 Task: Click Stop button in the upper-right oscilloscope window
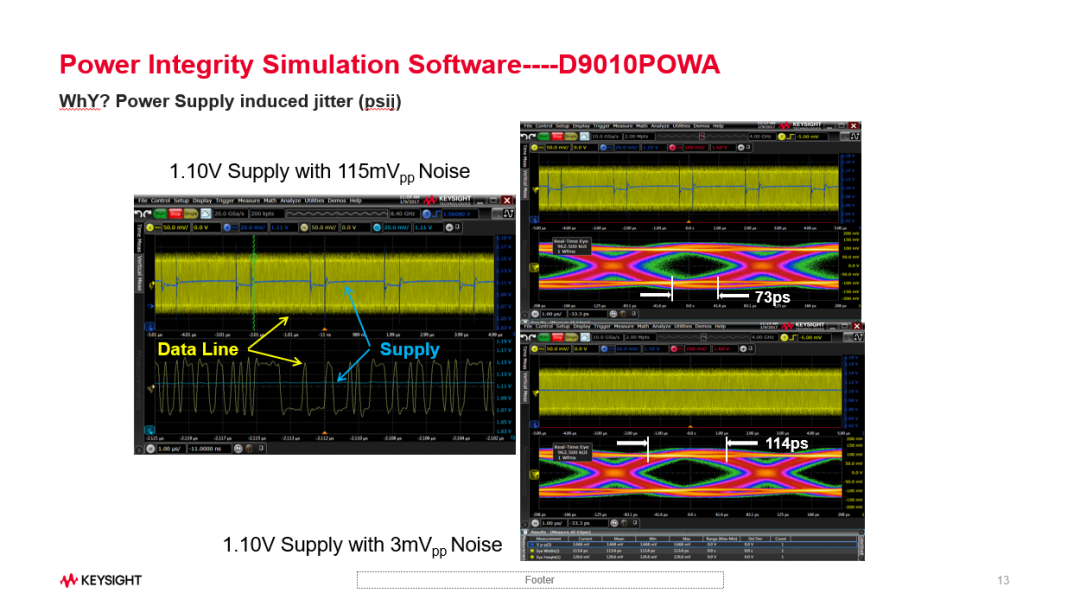coord(557,136)
